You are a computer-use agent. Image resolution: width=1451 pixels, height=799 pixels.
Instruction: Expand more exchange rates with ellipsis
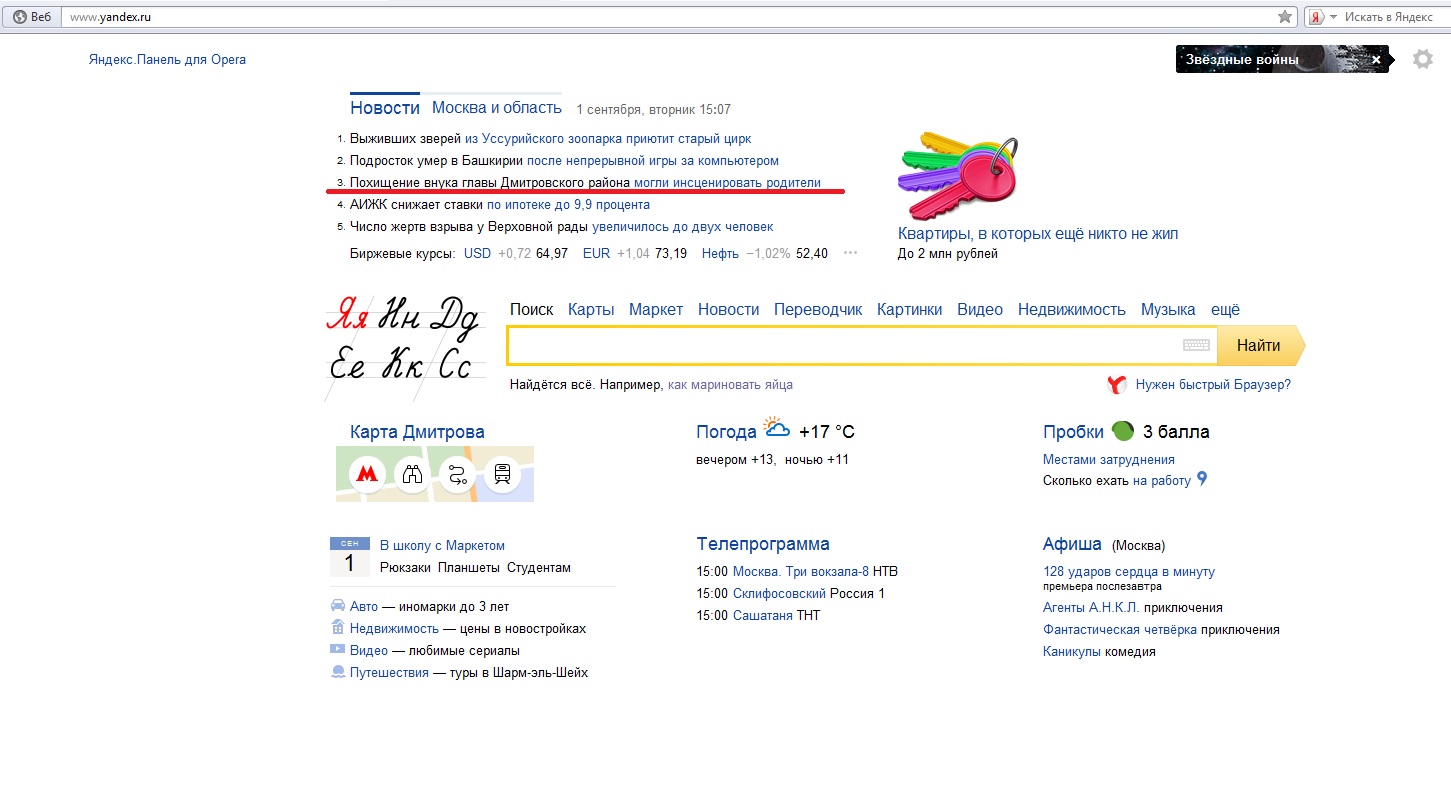coord(850,253)
